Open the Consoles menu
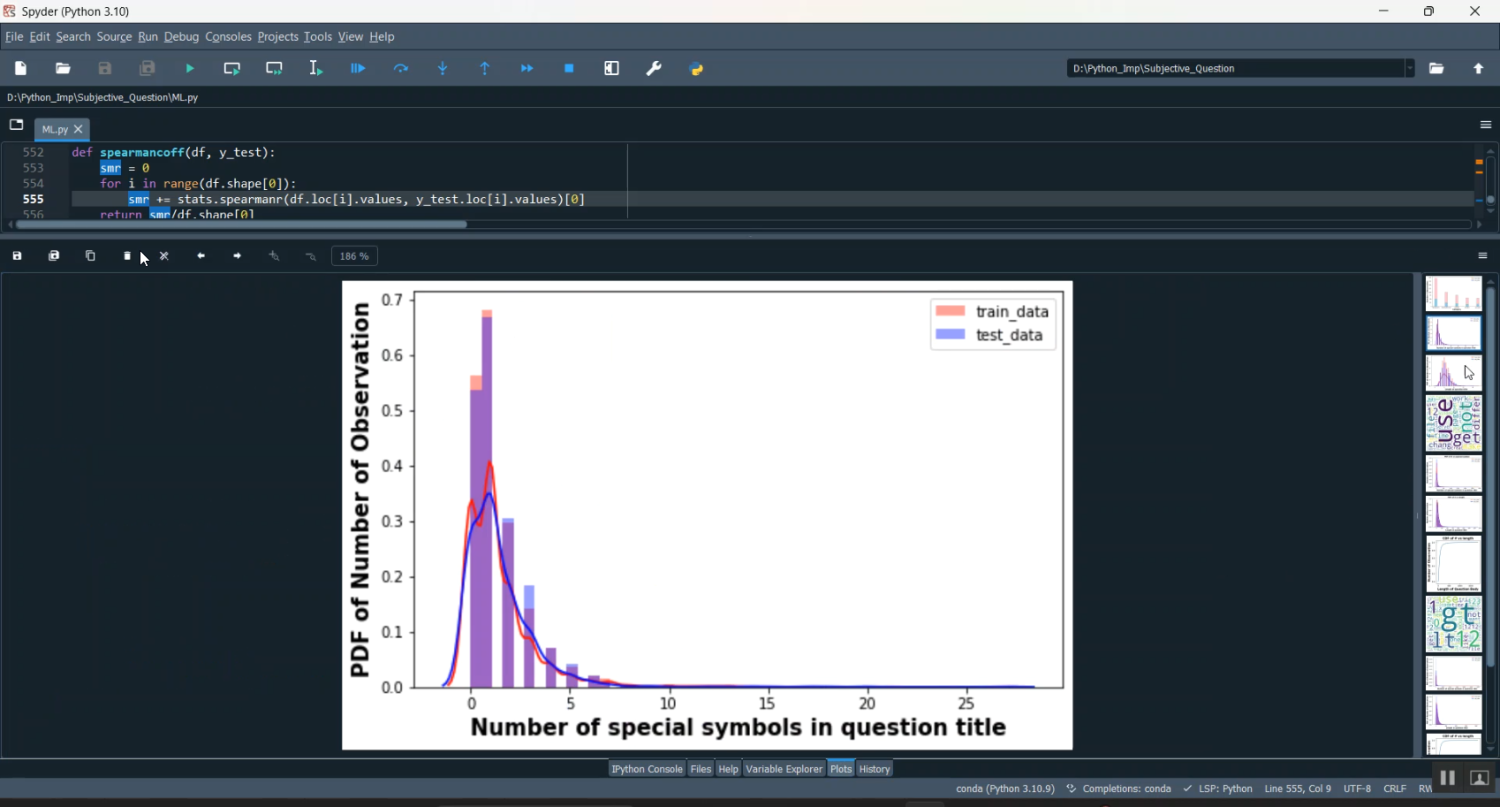The image size is (1500, 807). pyautogui.click(x=228, y=37)
